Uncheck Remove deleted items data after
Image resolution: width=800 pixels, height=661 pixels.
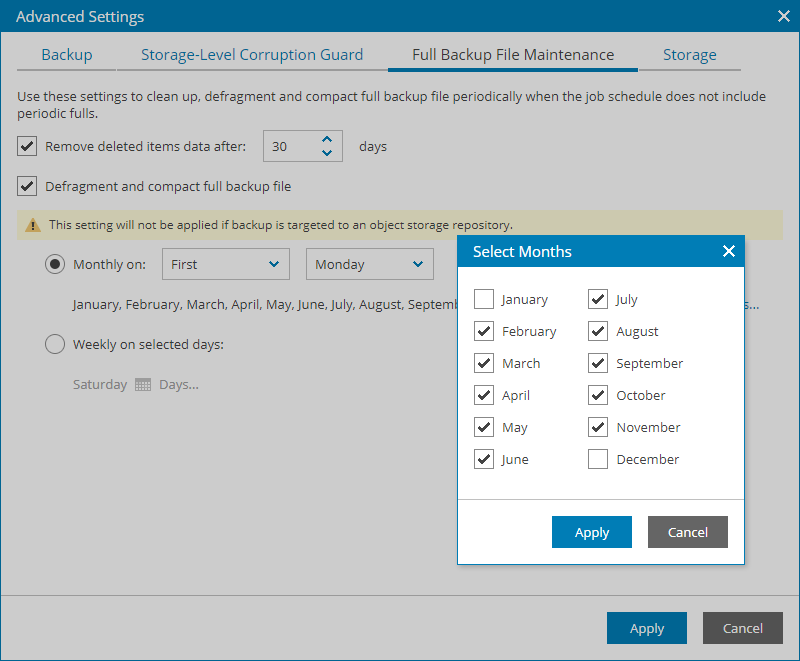tap(26, 146)
